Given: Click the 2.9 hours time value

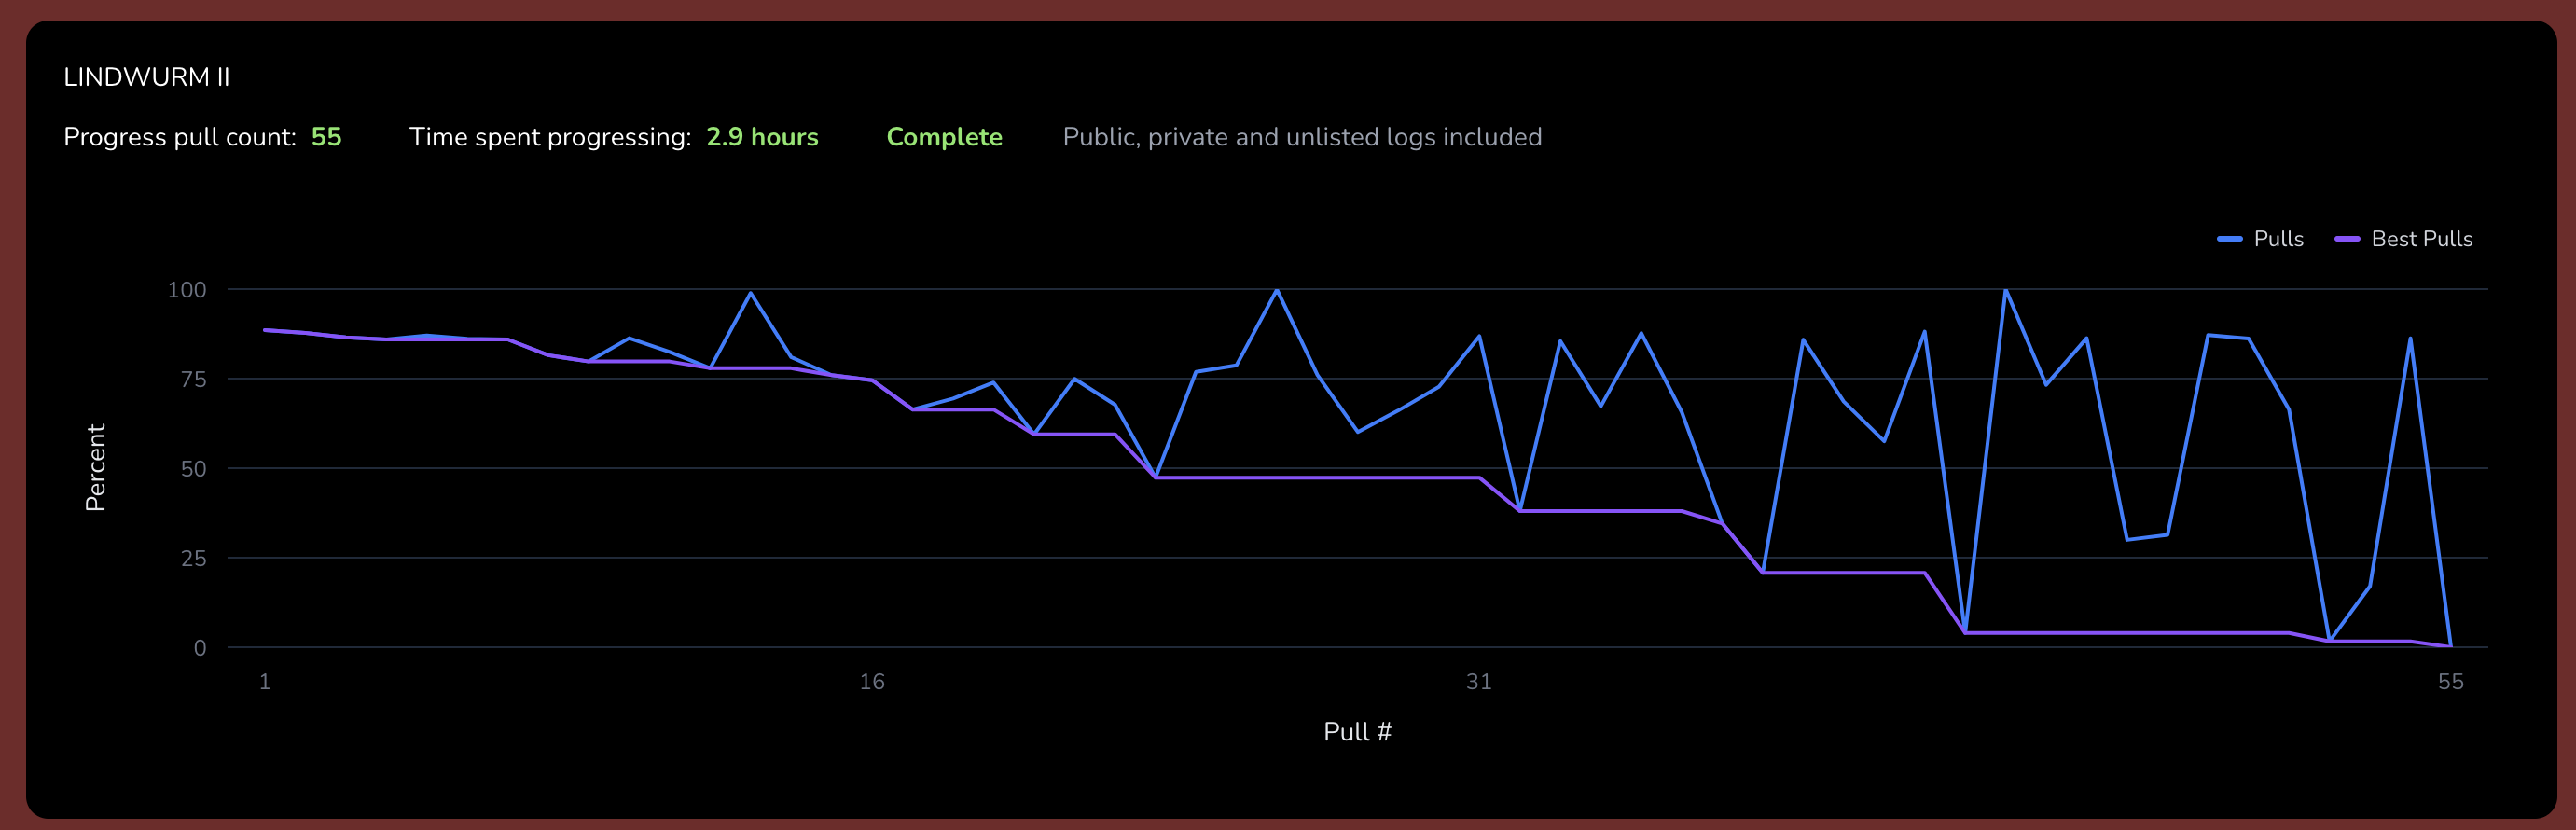Looking at the screenshot, I should point(762,137).
